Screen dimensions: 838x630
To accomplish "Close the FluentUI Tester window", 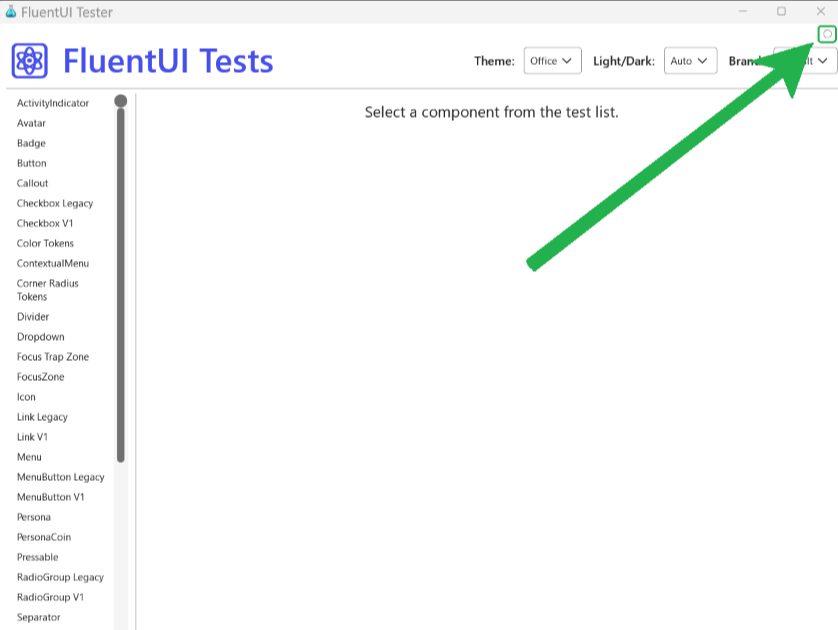I will [x=821, y=11].
